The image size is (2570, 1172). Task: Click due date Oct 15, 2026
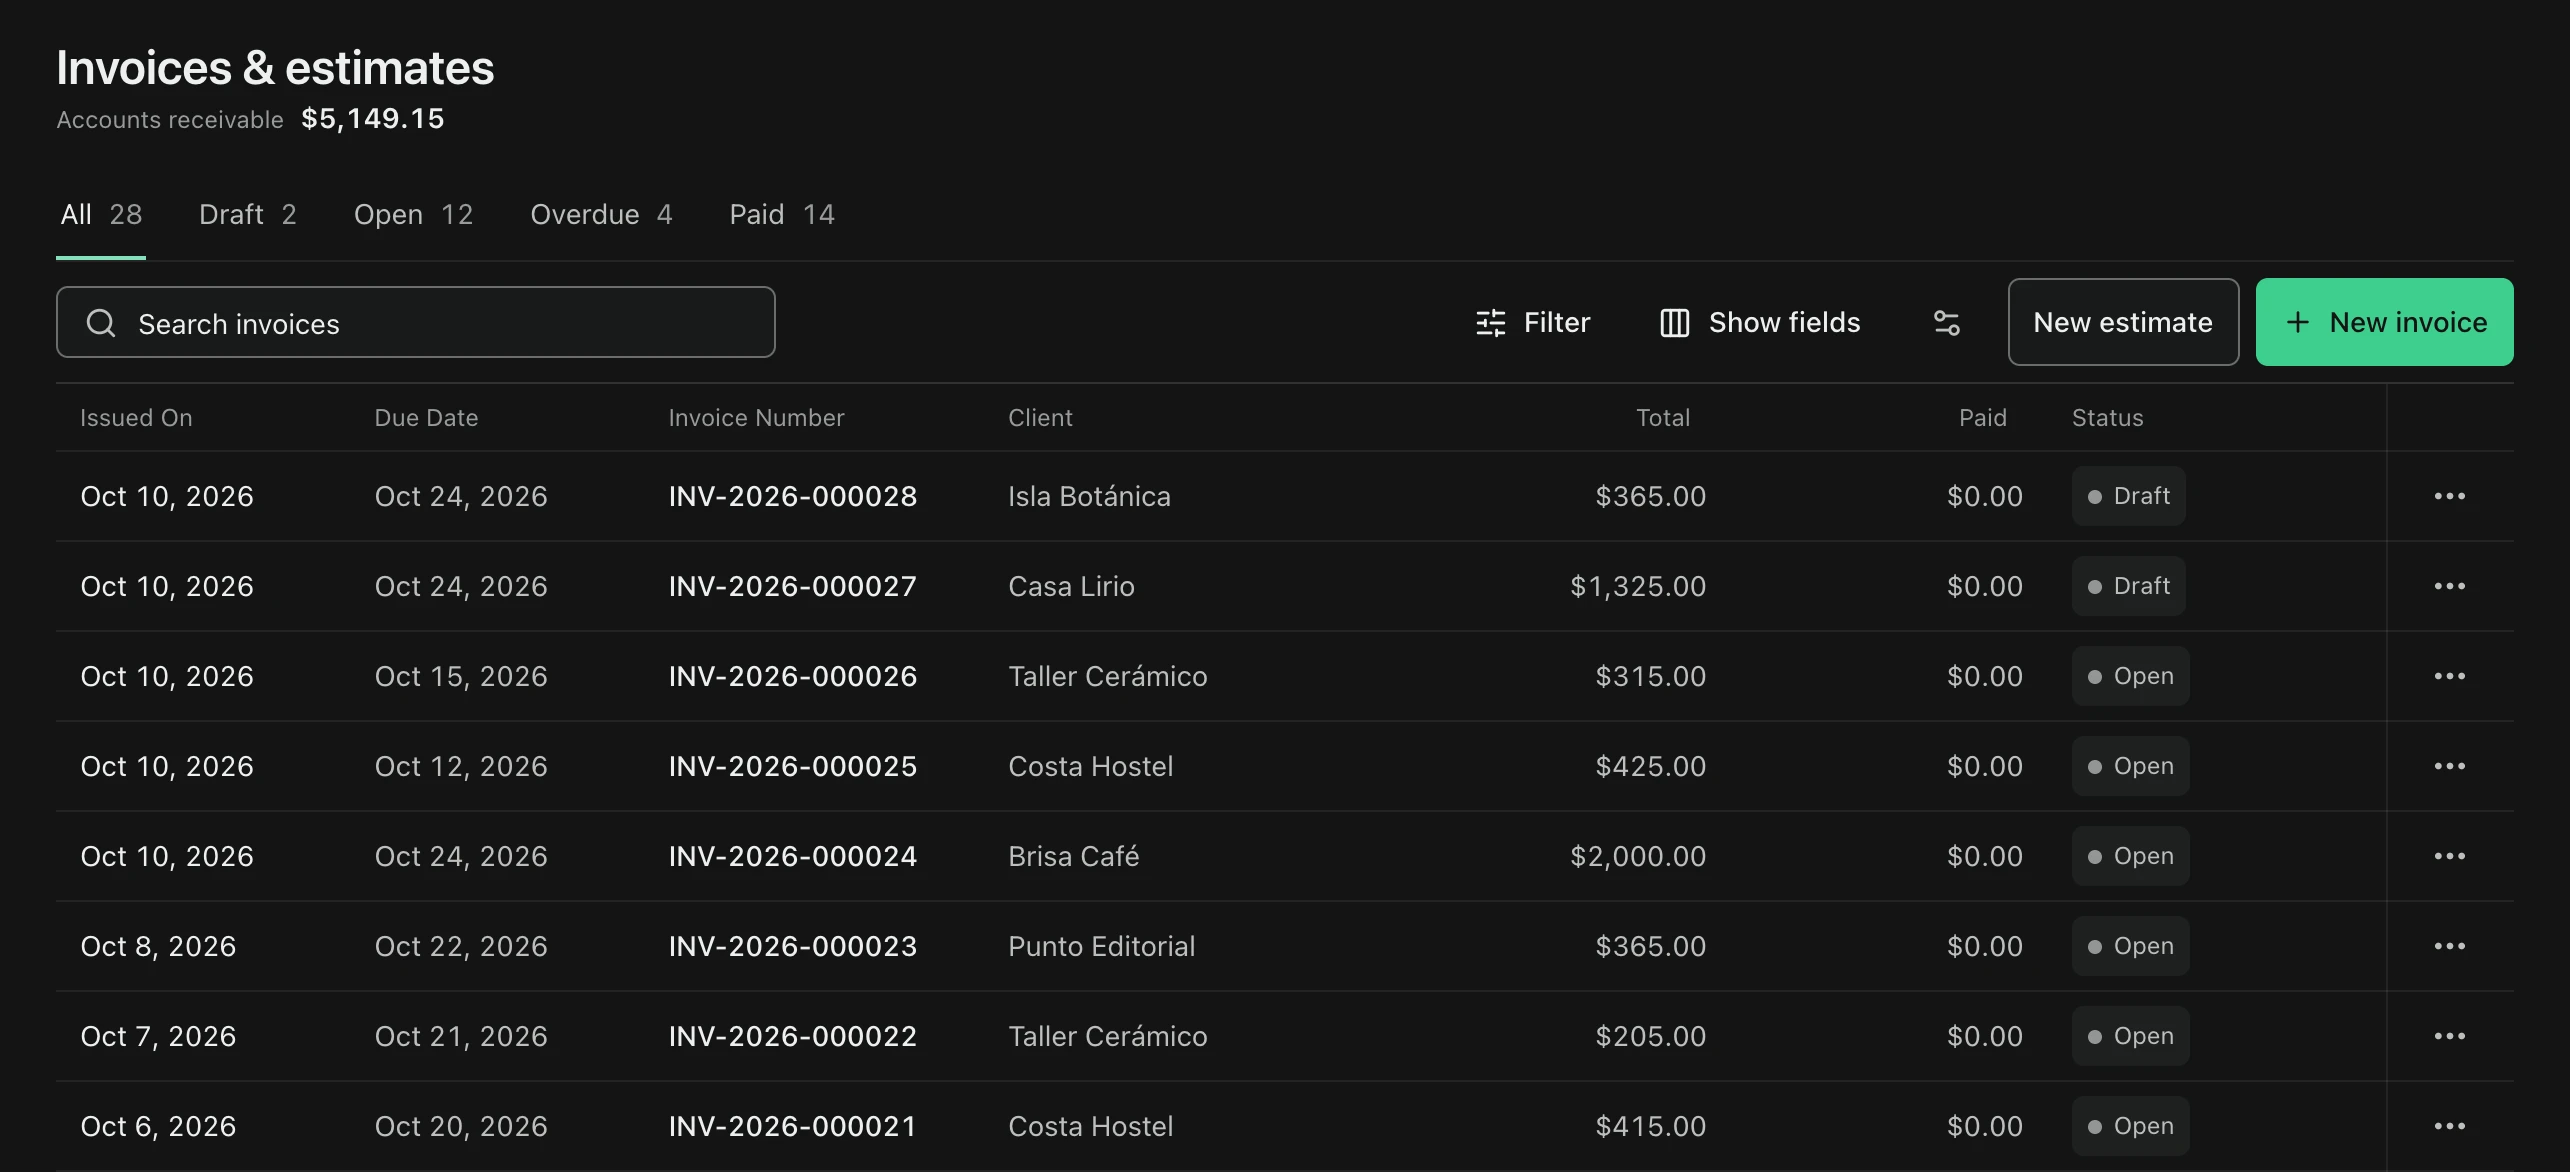coord(461,677)
